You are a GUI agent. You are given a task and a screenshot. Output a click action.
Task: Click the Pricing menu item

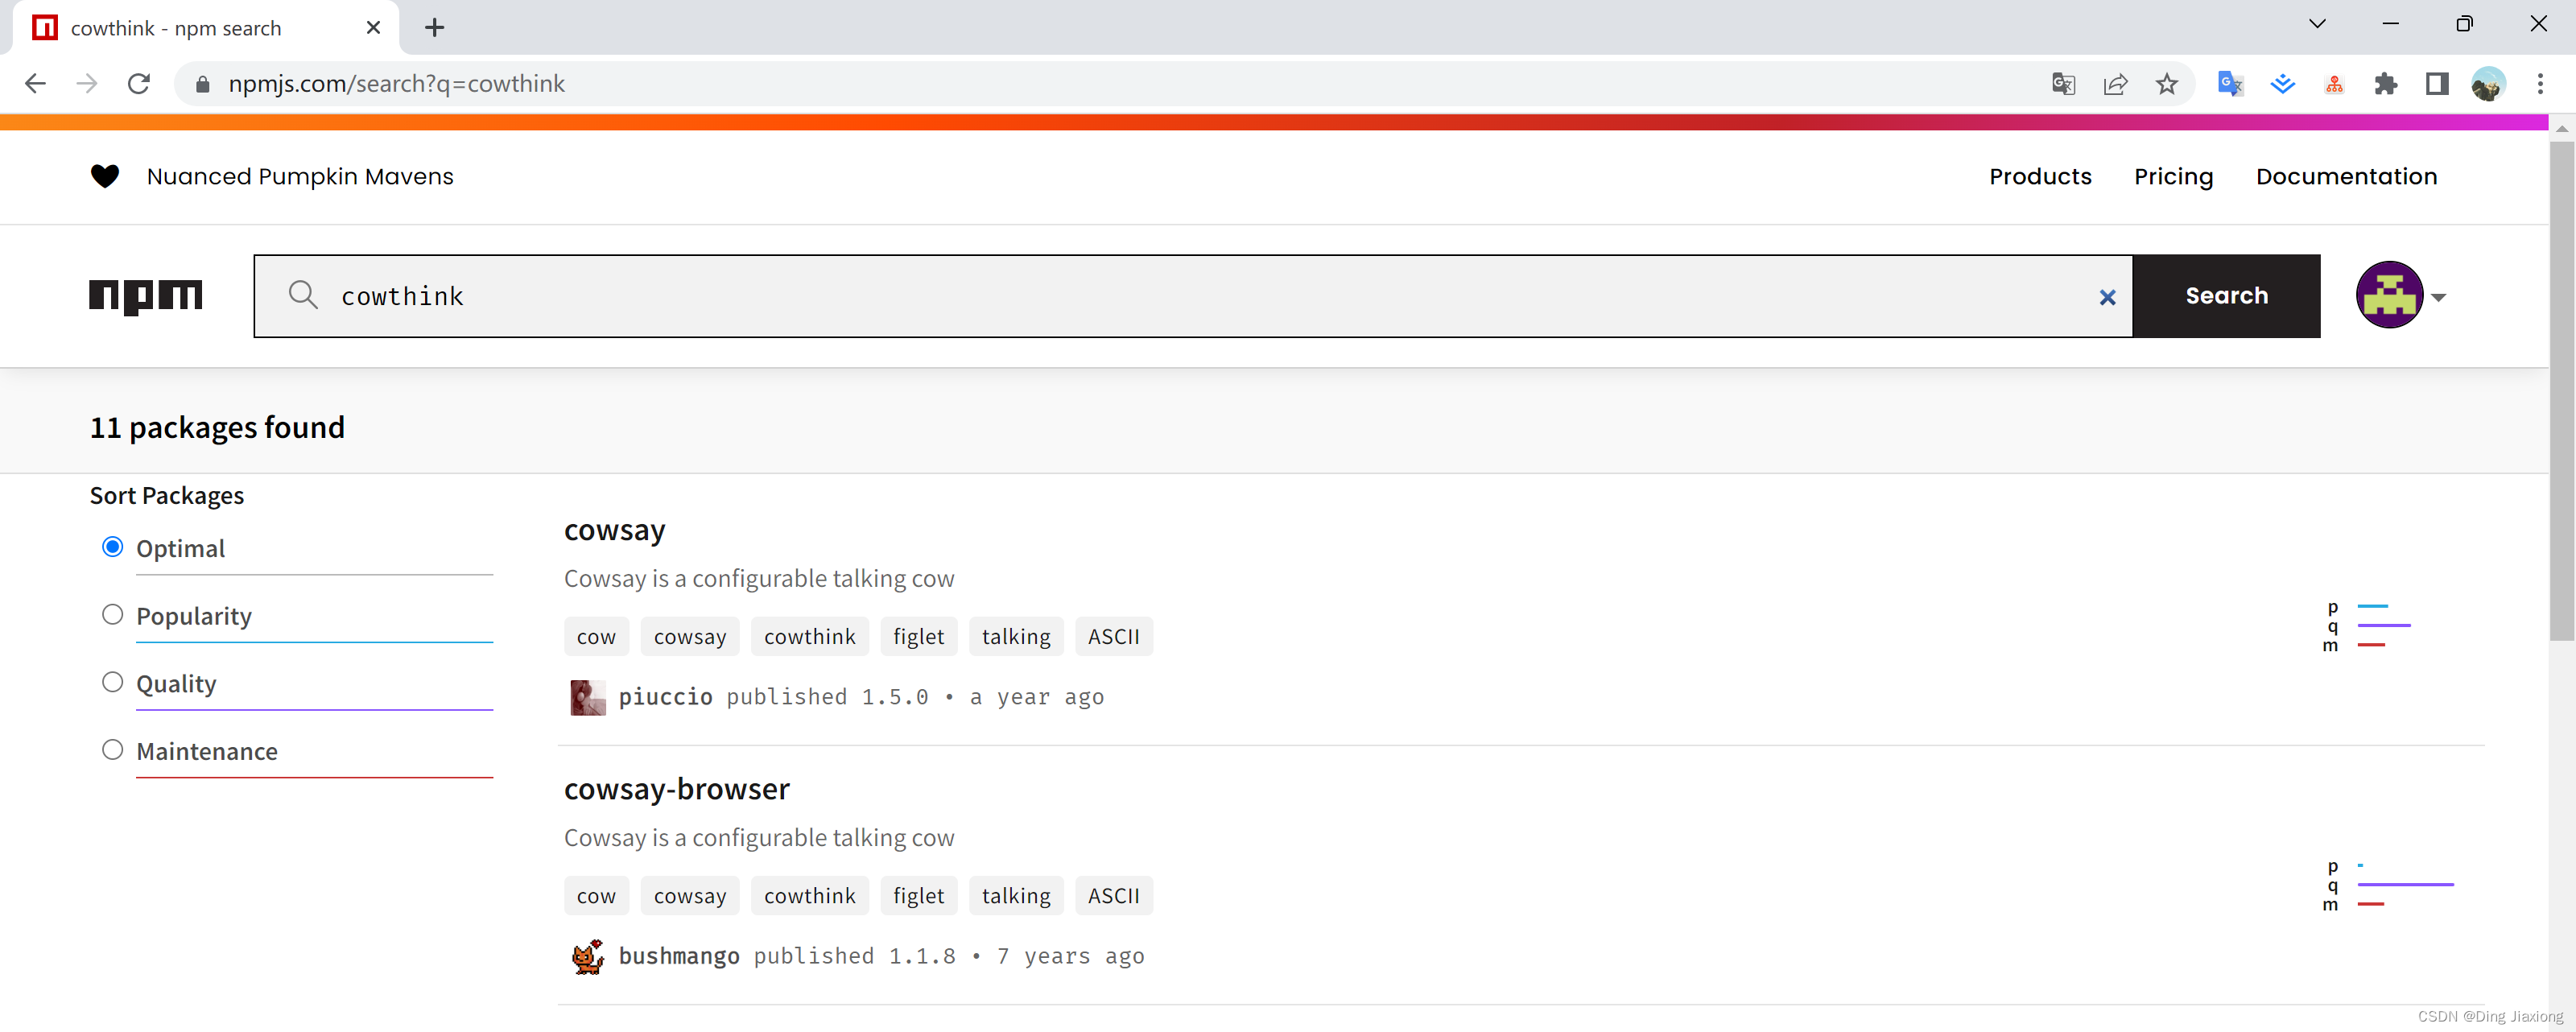click(x=2172, y=175)
